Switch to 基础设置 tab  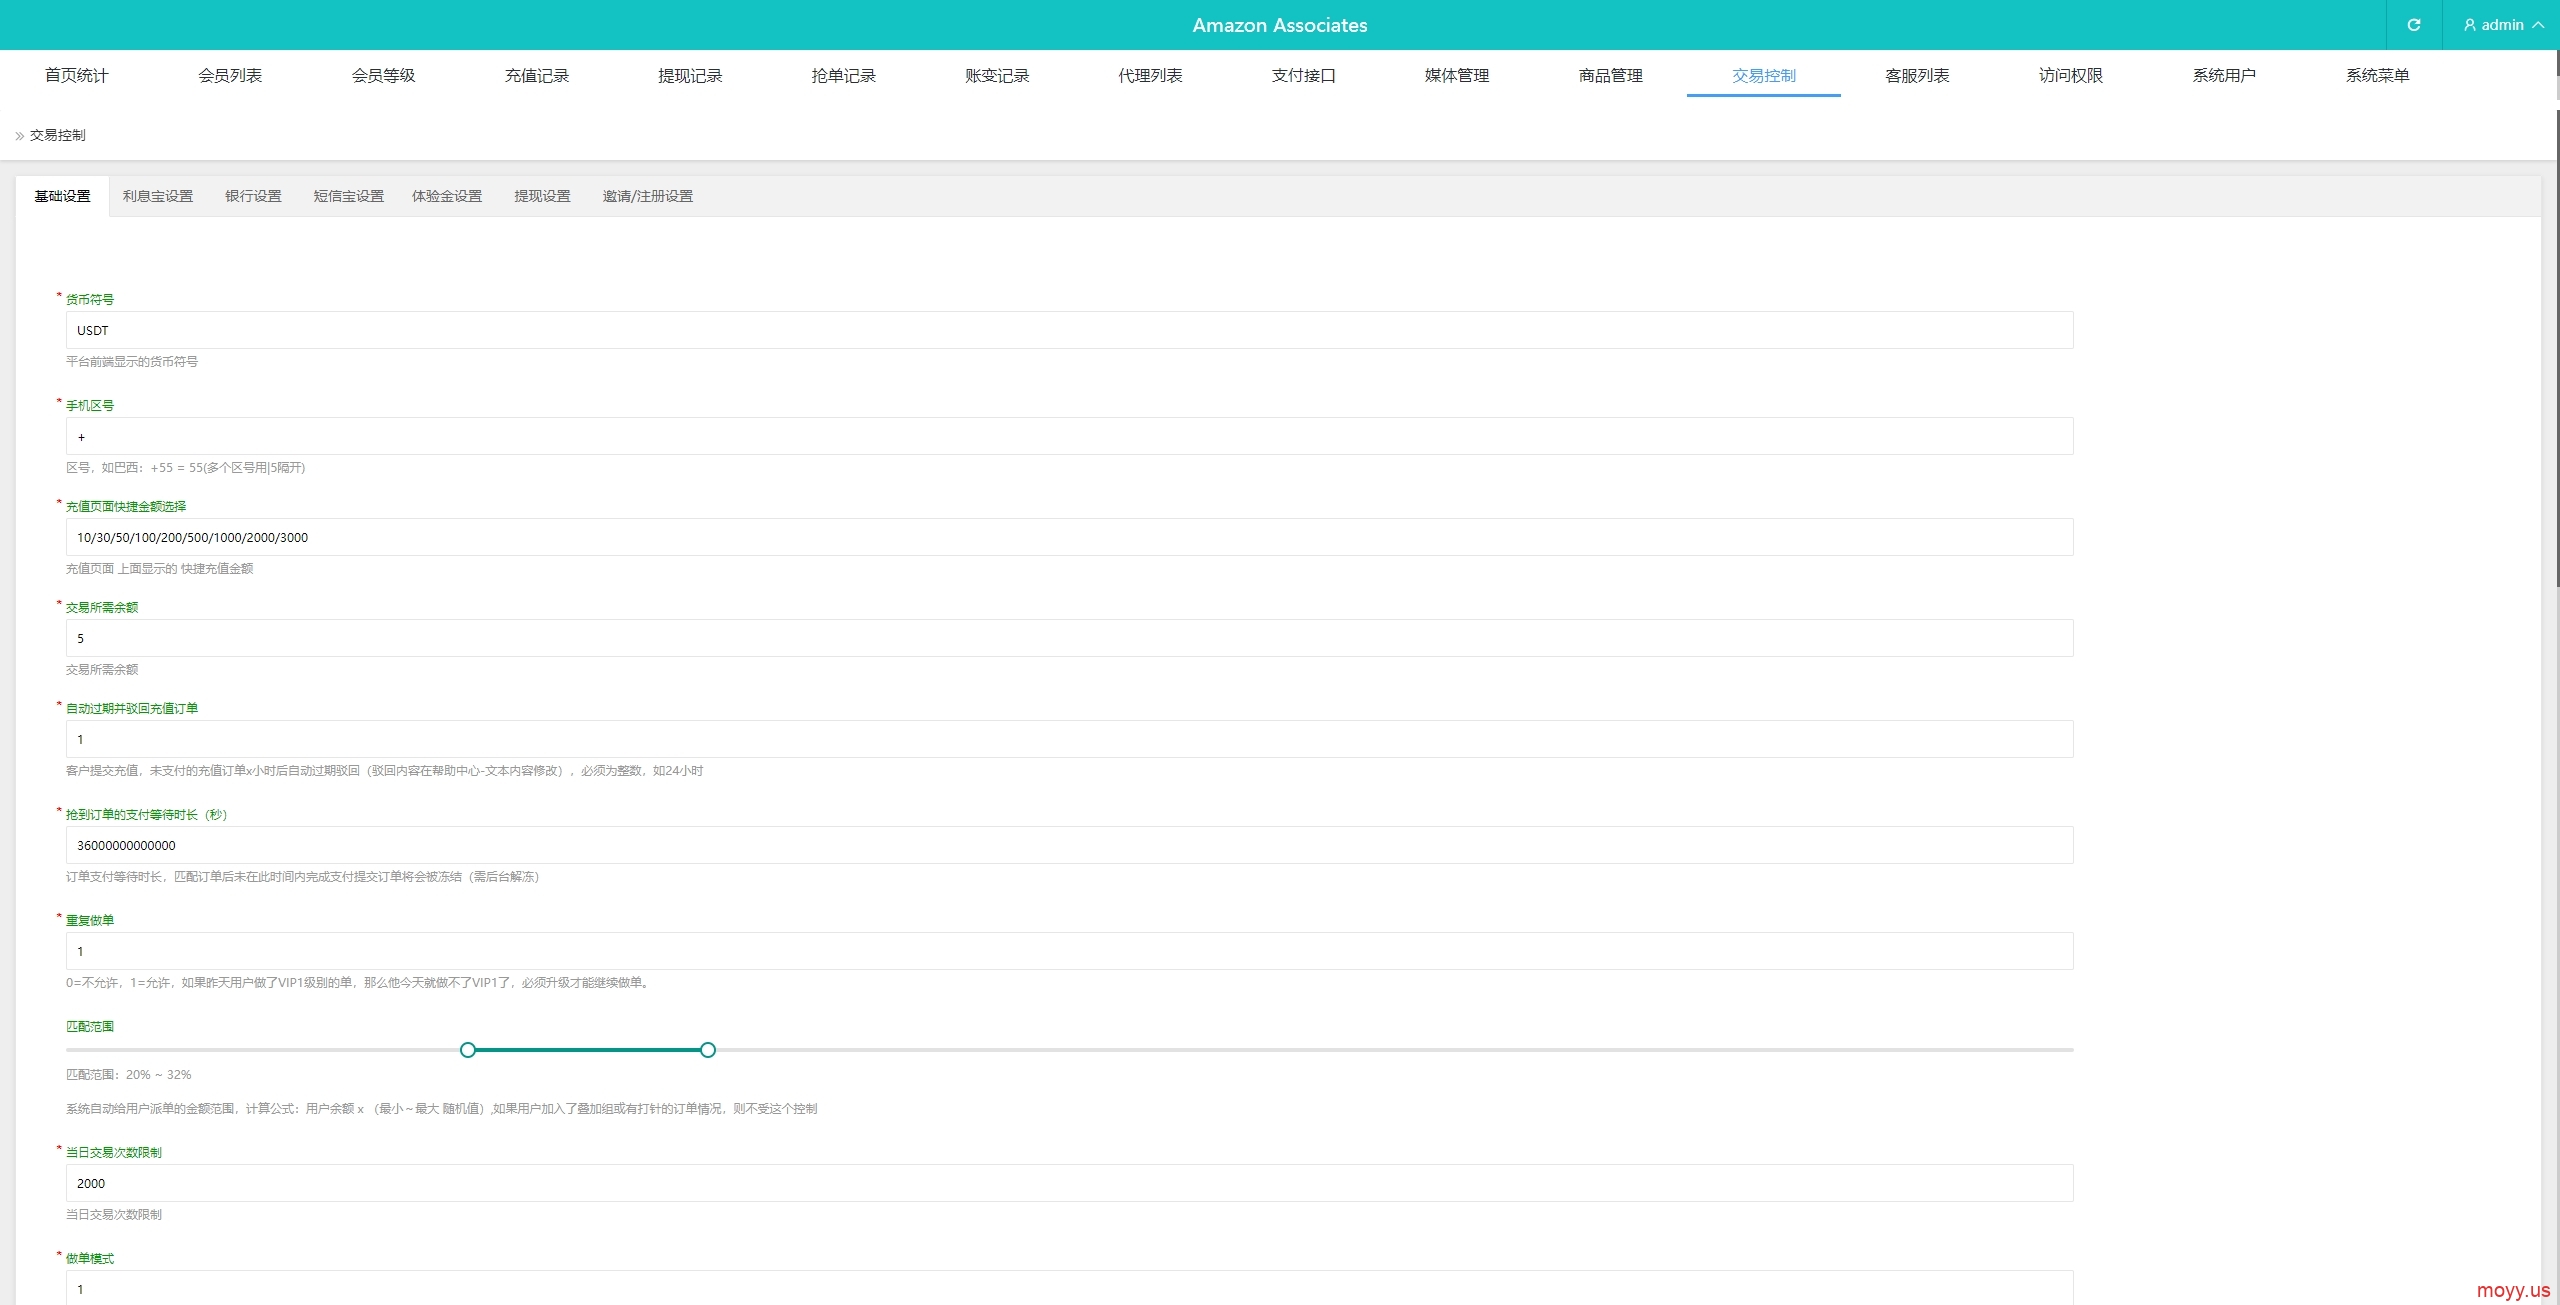tap(62, 196)
